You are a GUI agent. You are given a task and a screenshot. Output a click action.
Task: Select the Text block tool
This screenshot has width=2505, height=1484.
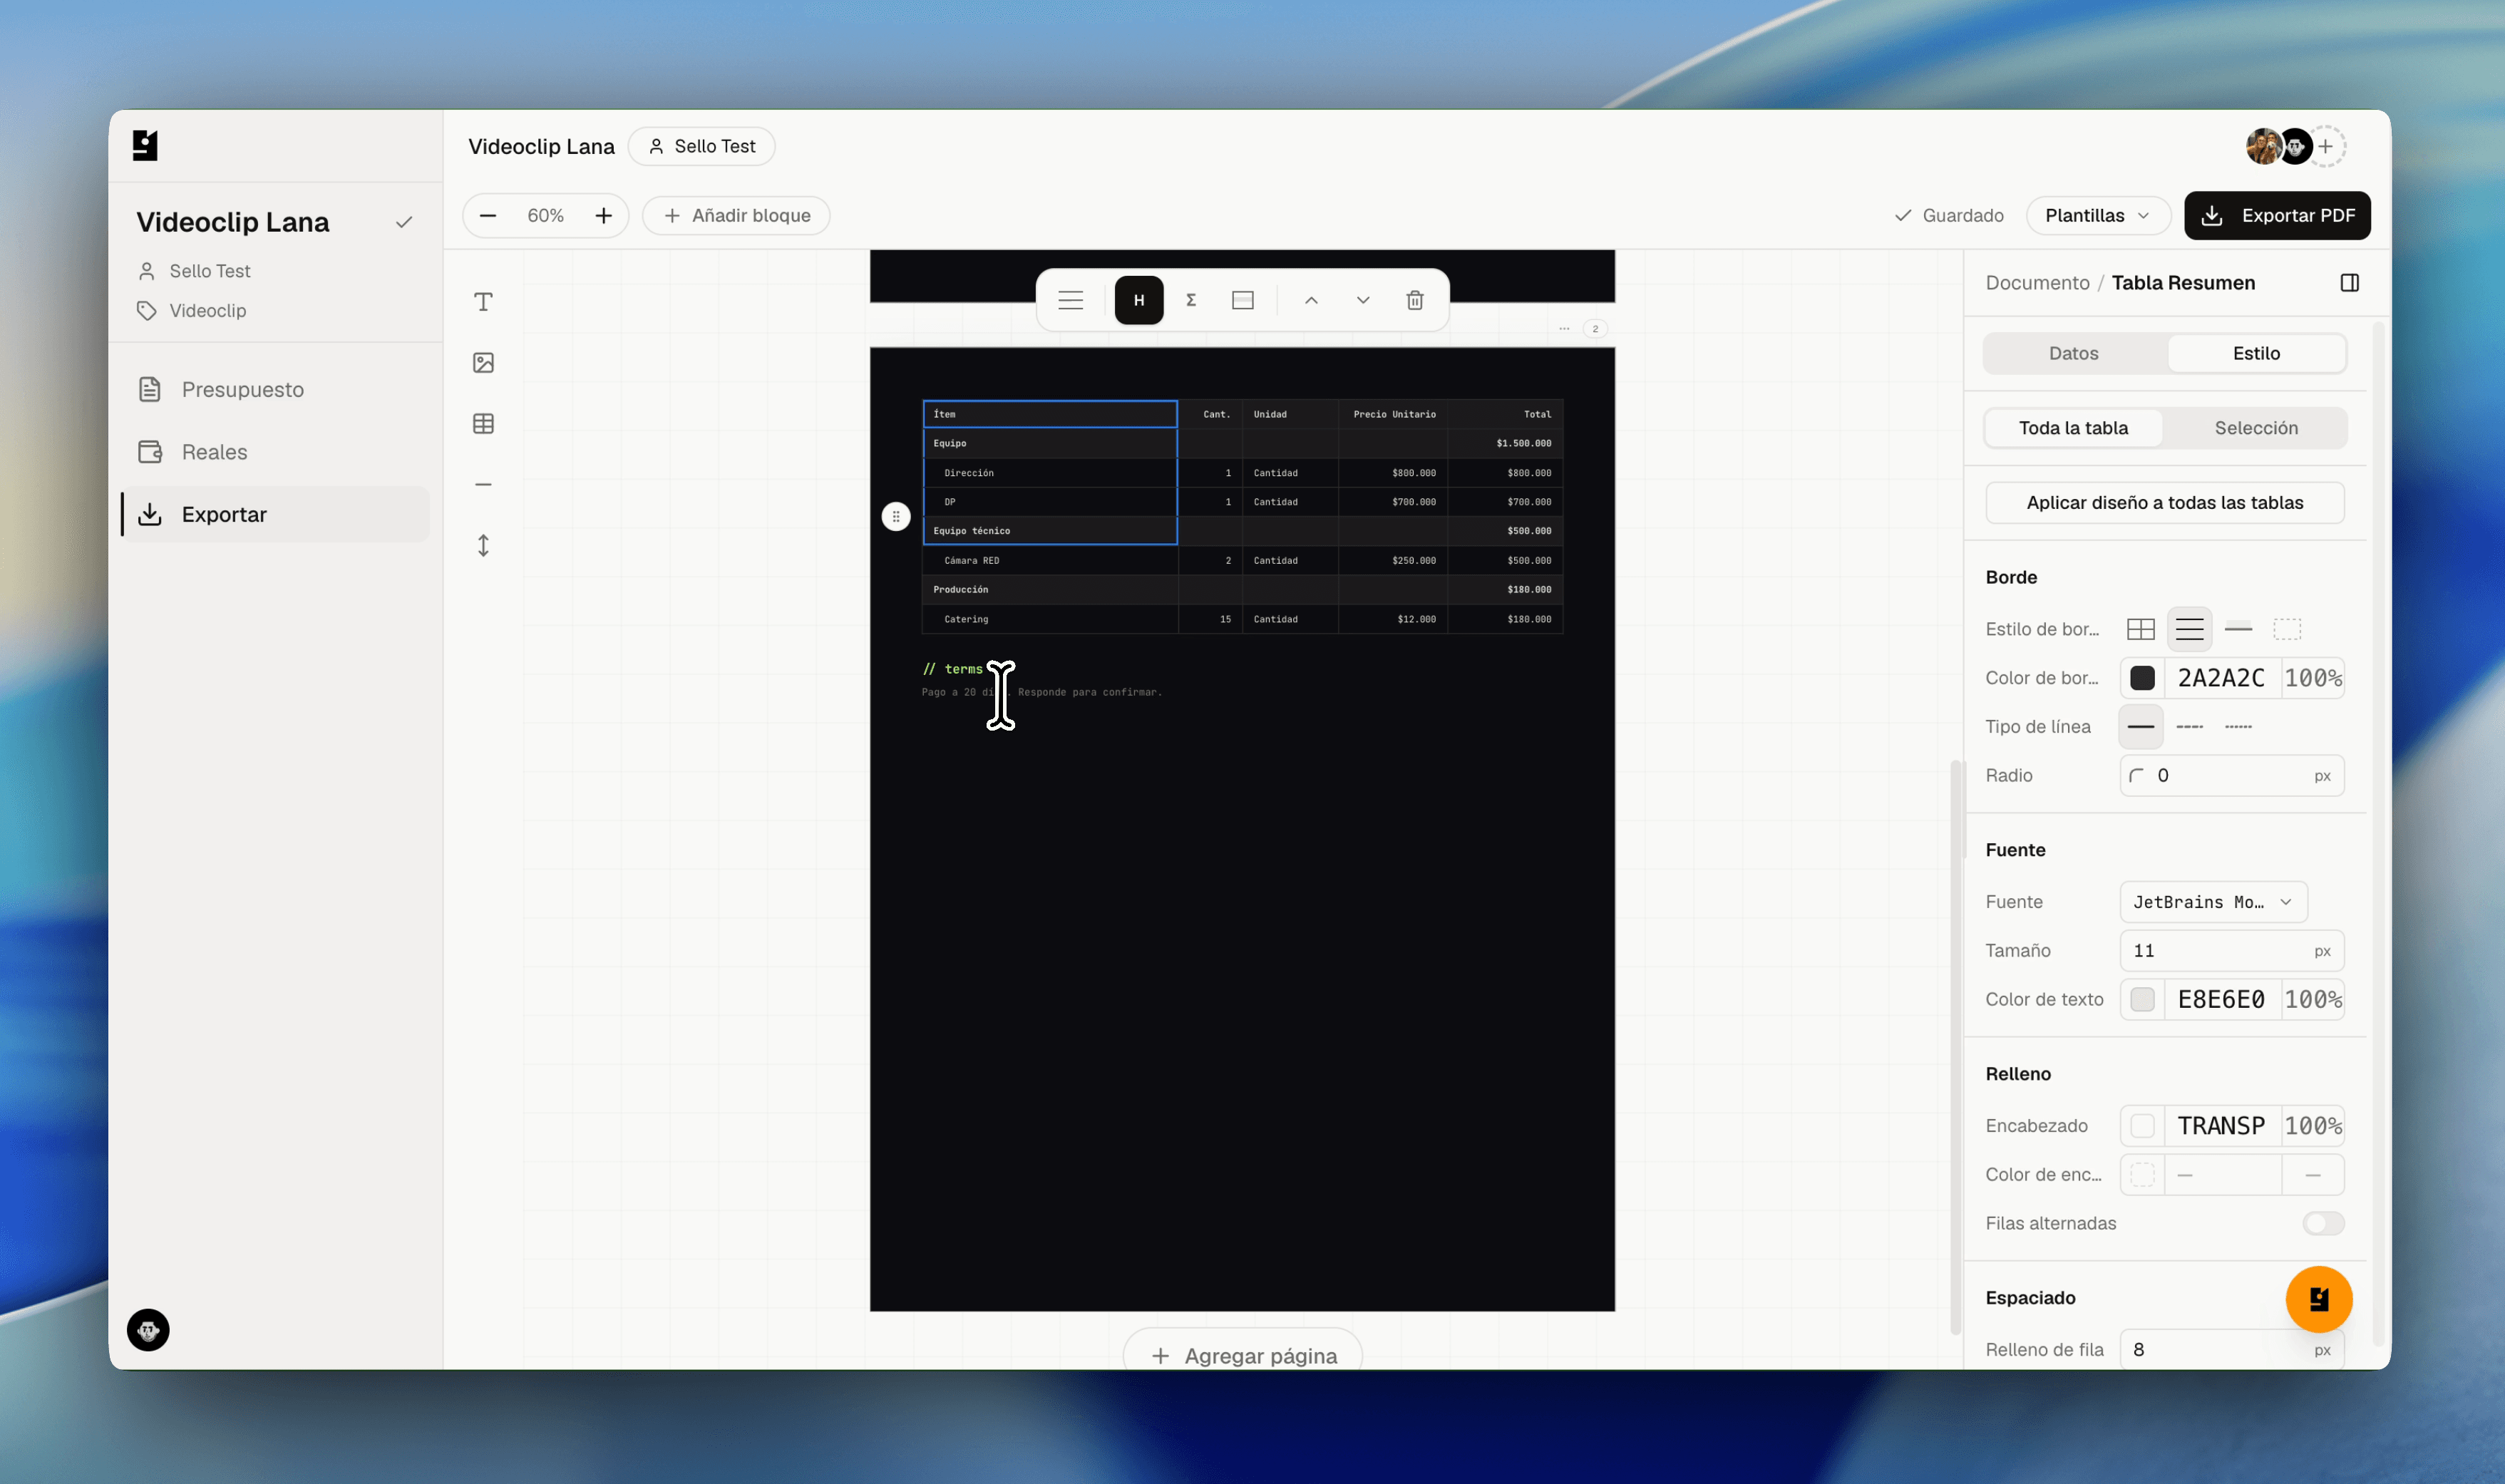(483, 302)
